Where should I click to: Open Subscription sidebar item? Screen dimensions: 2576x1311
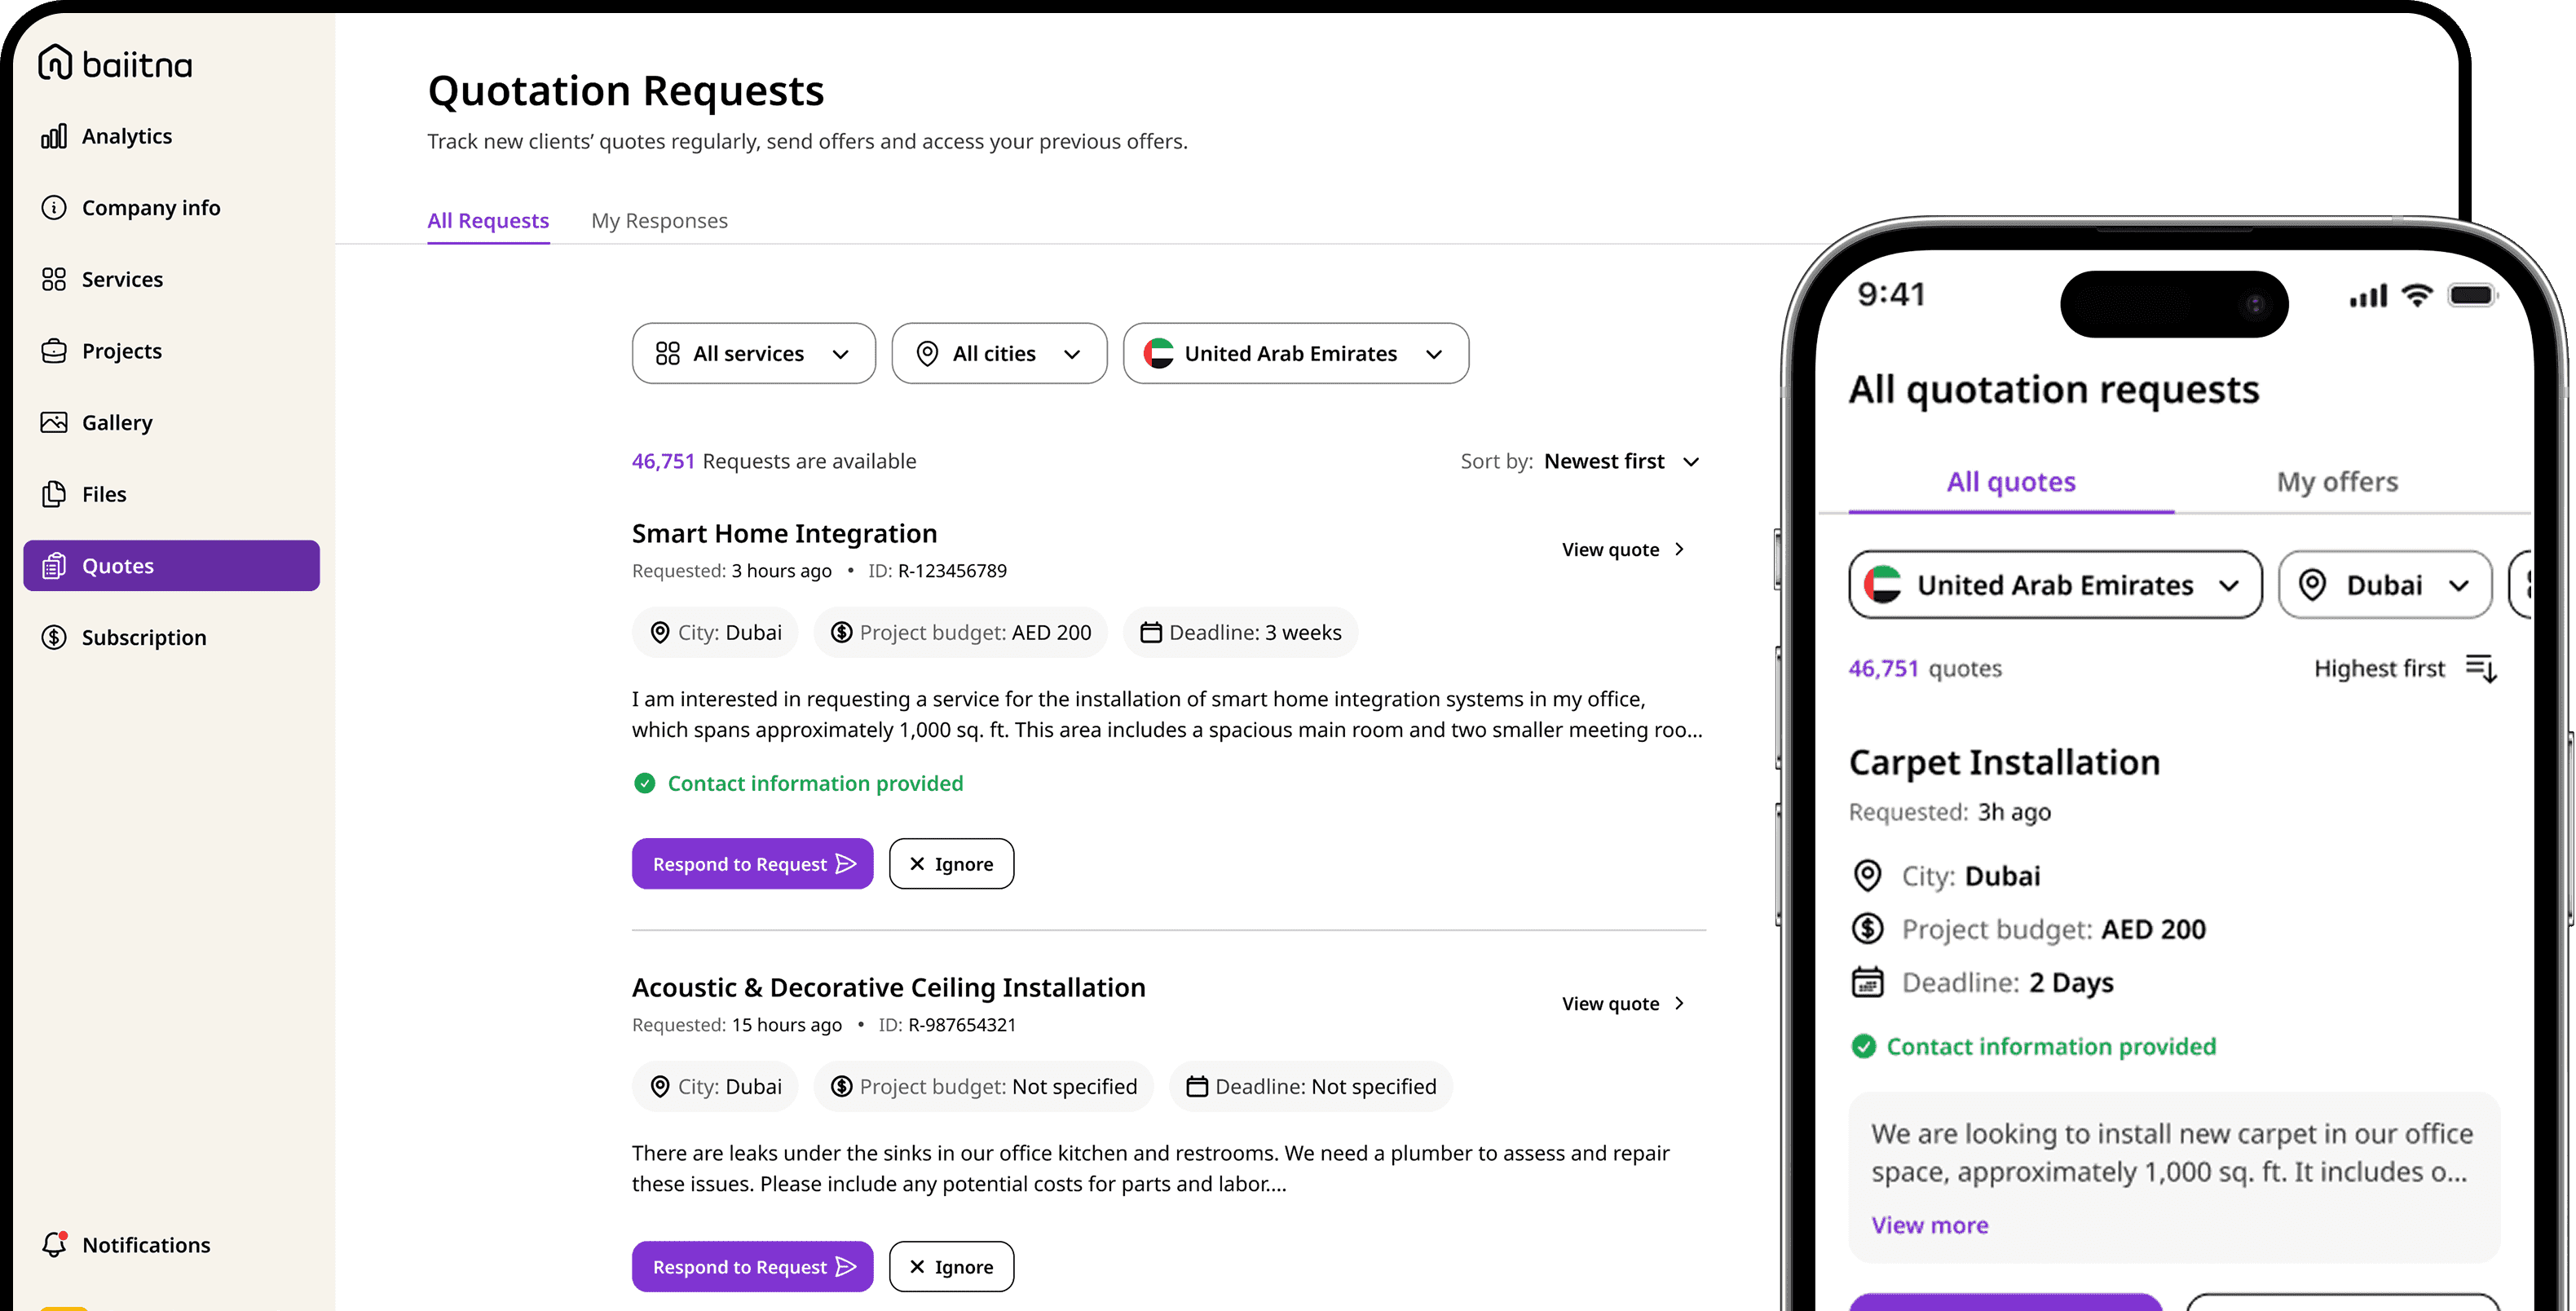pyautogui.click(x=124, y=637)
